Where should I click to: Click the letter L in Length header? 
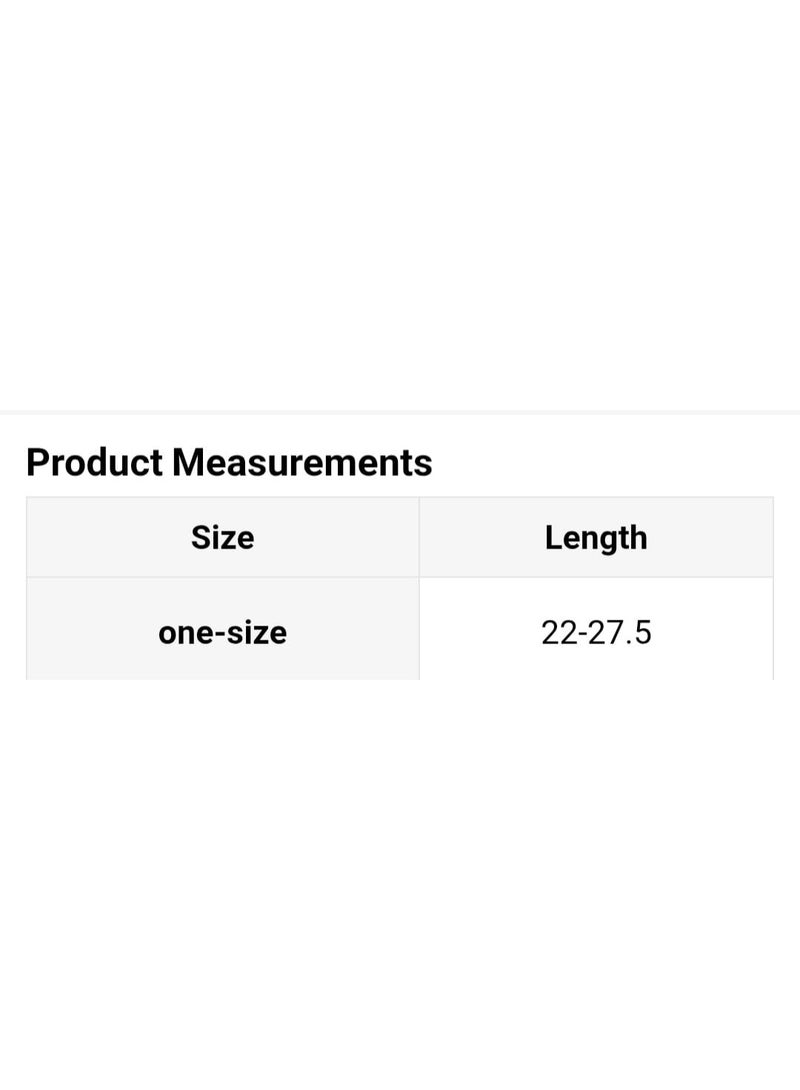pyautogui.click(x=553, y=537)
